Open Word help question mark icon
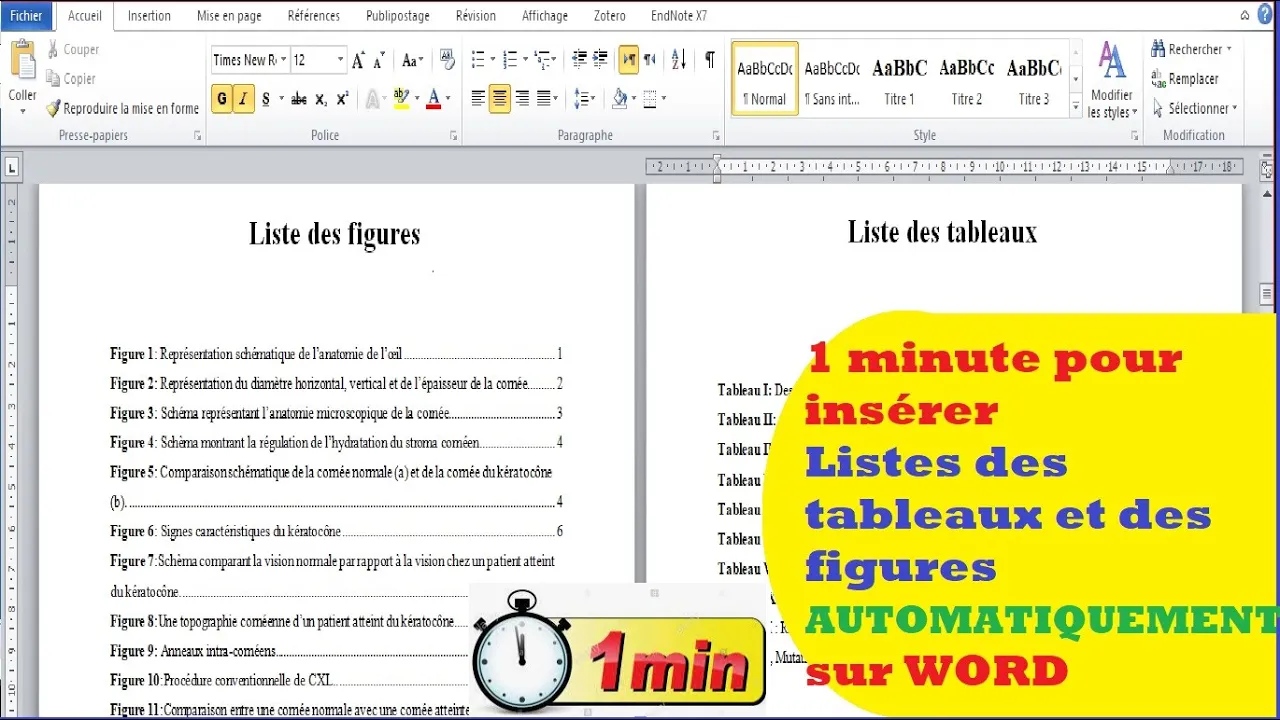Image resolution: width=1280 pixels, height=720 pixels. [1264, 15]
